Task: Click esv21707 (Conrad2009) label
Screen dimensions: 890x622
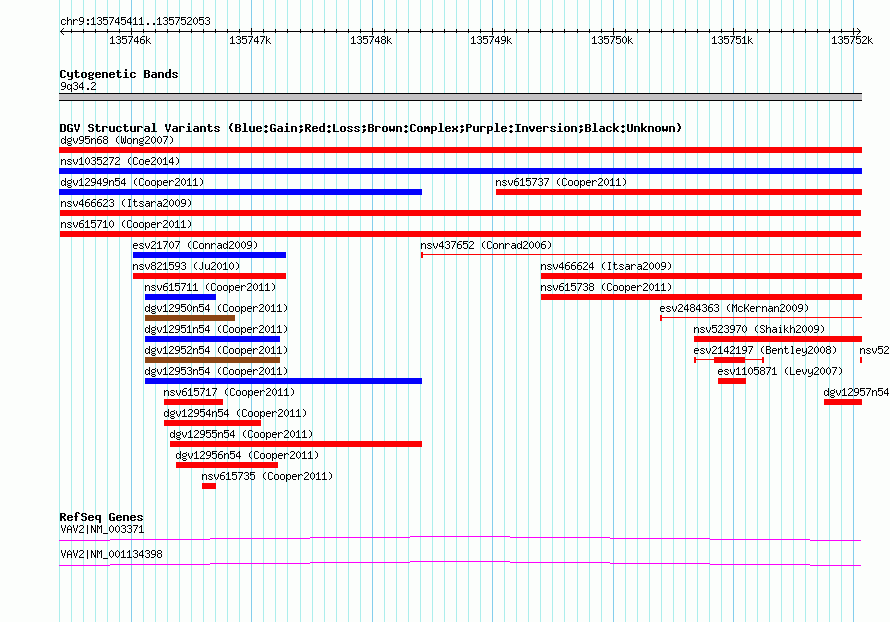Action: (x=195, y=245)
